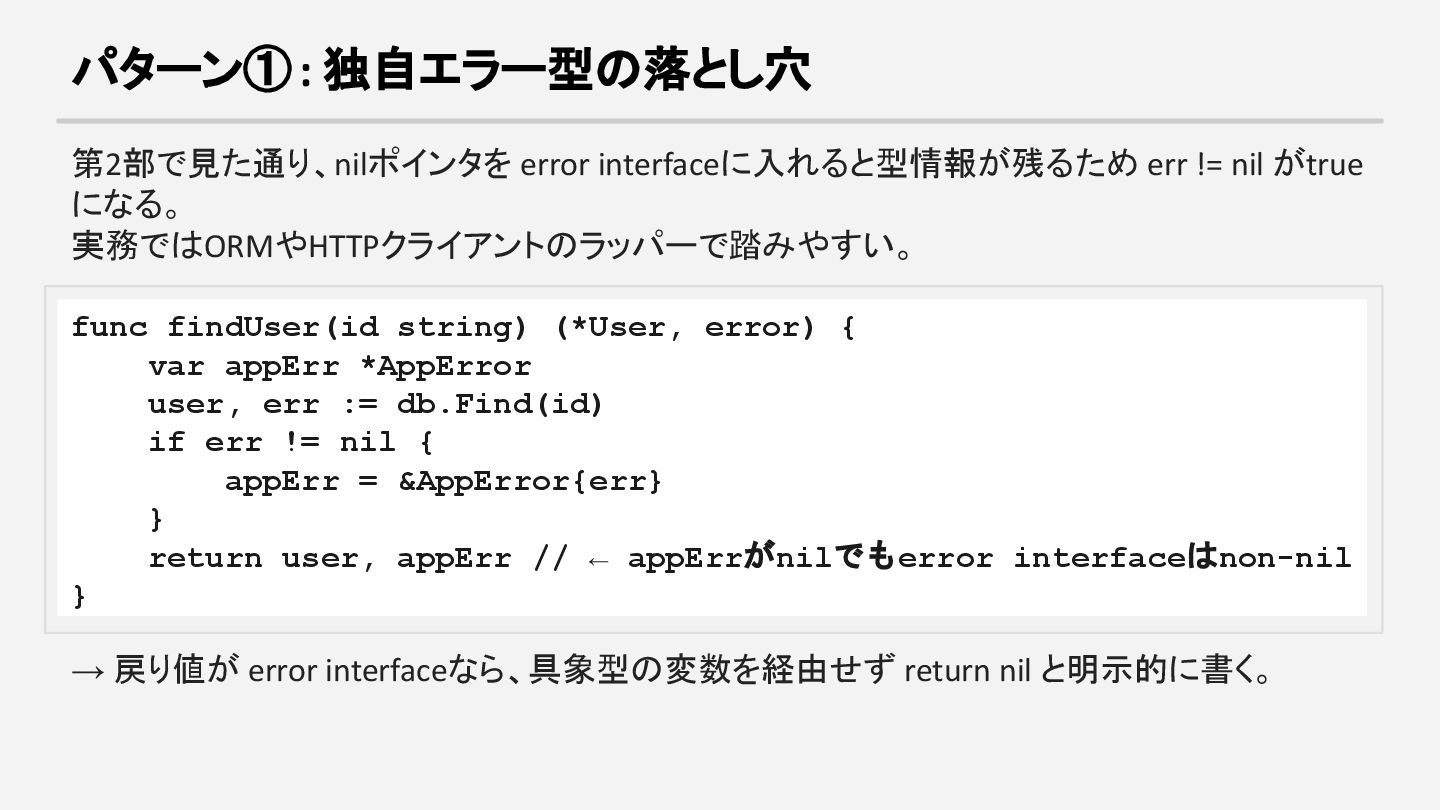The width and height of the screenshot is (1440, 810).
Task: Select the paragraph line starting with 第2部で見た通り
Action: pyautogui.click(x=716, y=163)
